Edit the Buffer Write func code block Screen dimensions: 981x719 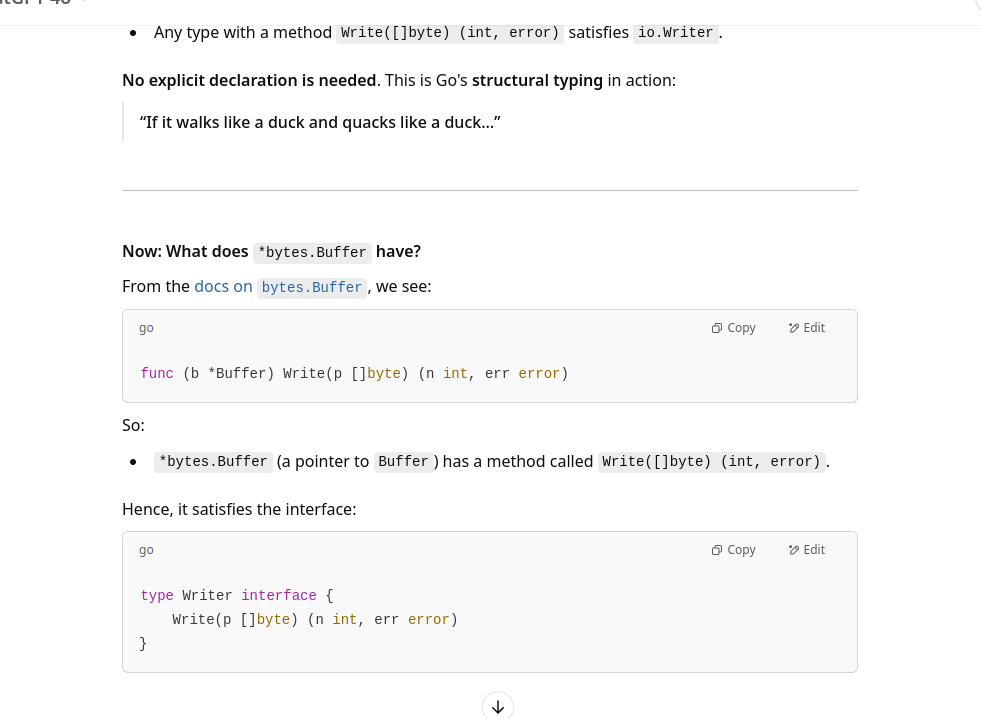pos(807,328)
